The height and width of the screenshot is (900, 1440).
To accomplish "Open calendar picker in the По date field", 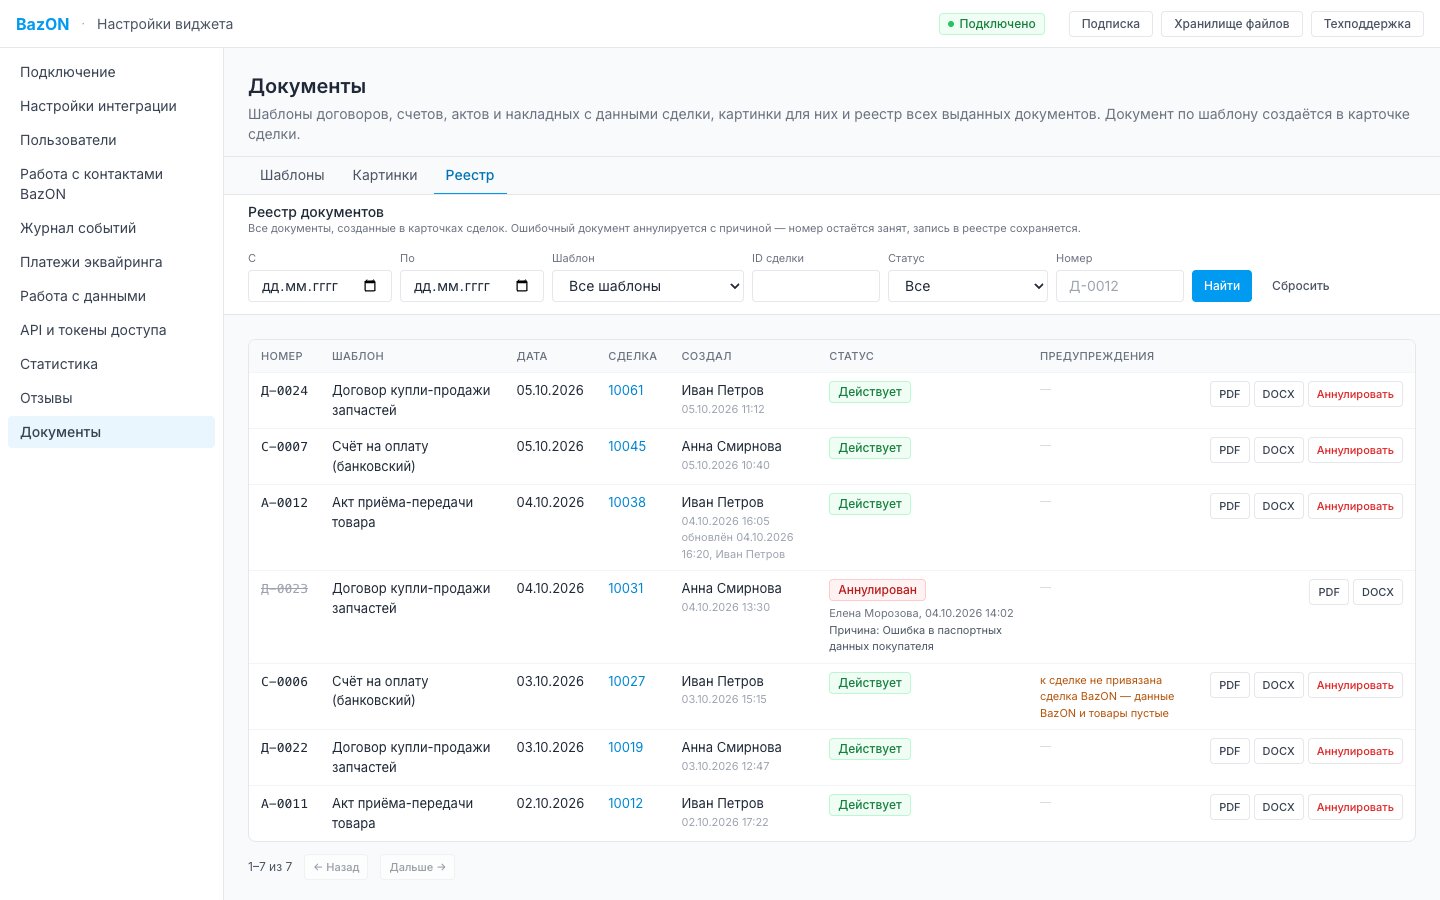I will [x=522, y=286].
